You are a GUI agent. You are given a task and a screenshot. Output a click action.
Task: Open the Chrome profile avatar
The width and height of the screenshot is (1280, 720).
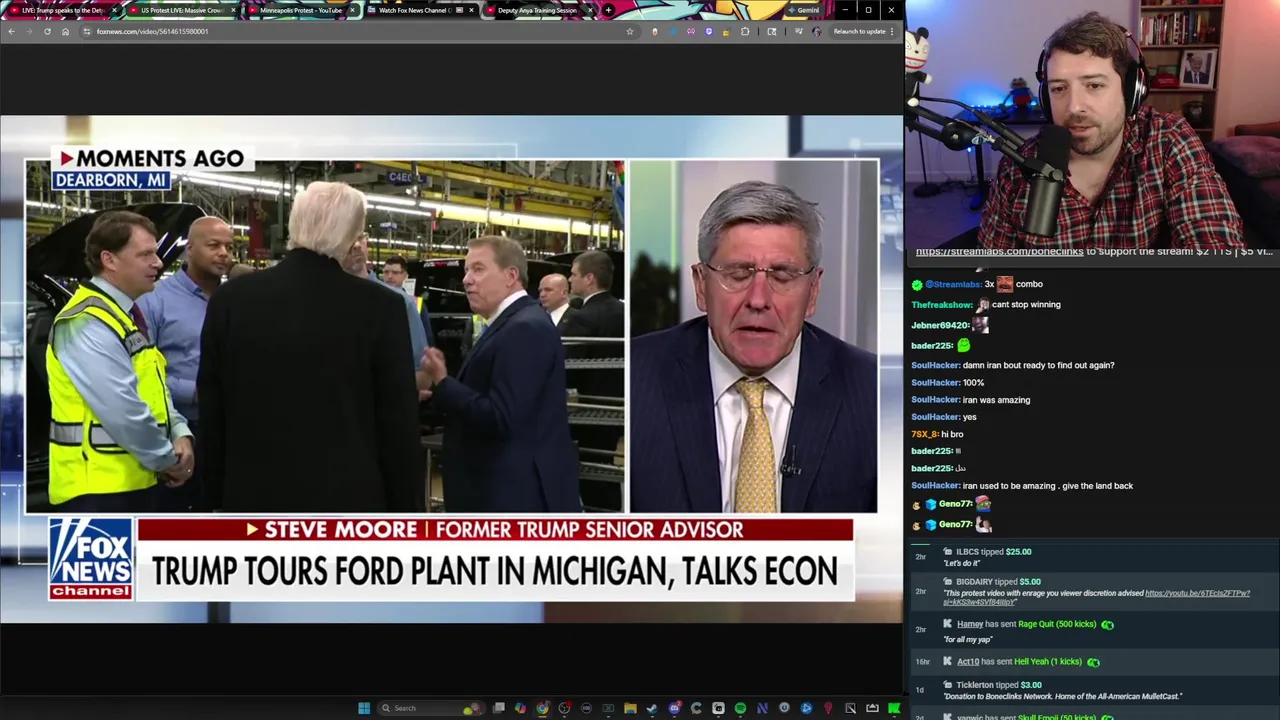[x=817, y=31]
